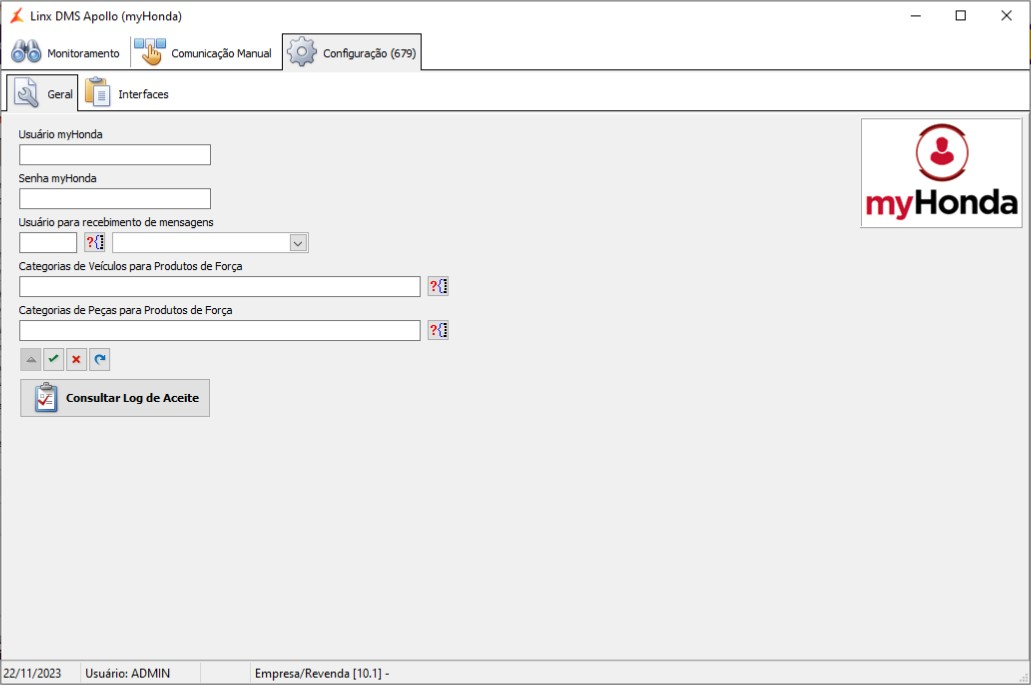Refresh settings with the blue arrow
1031x685 pixels.
99,360
